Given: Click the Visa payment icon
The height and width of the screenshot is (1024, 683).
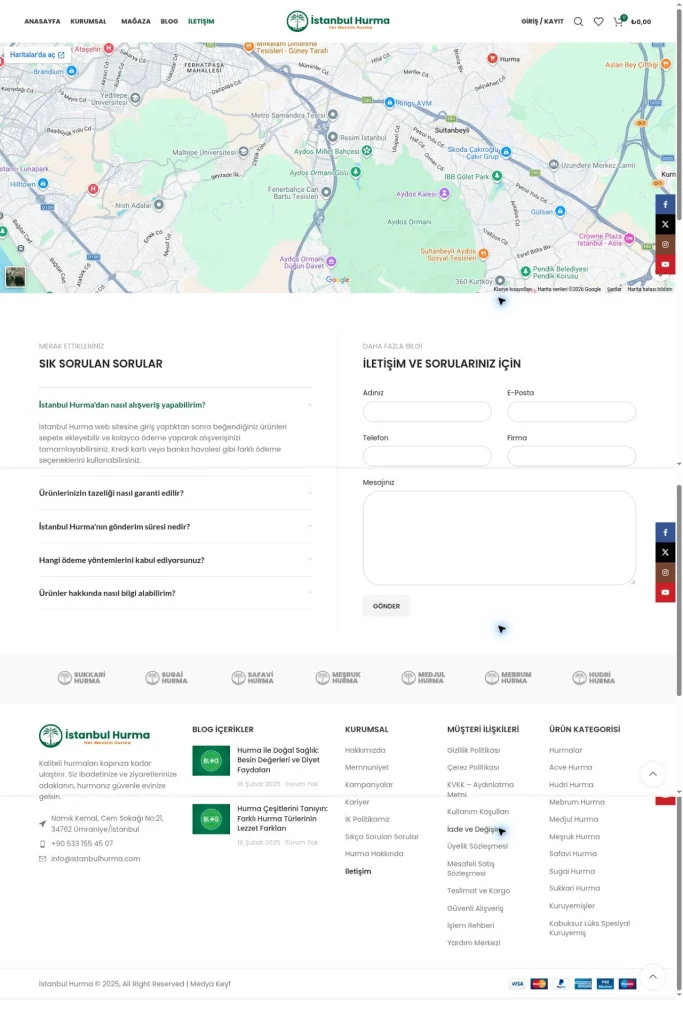Looking at the screenshot, I should [x=517, y=984].
